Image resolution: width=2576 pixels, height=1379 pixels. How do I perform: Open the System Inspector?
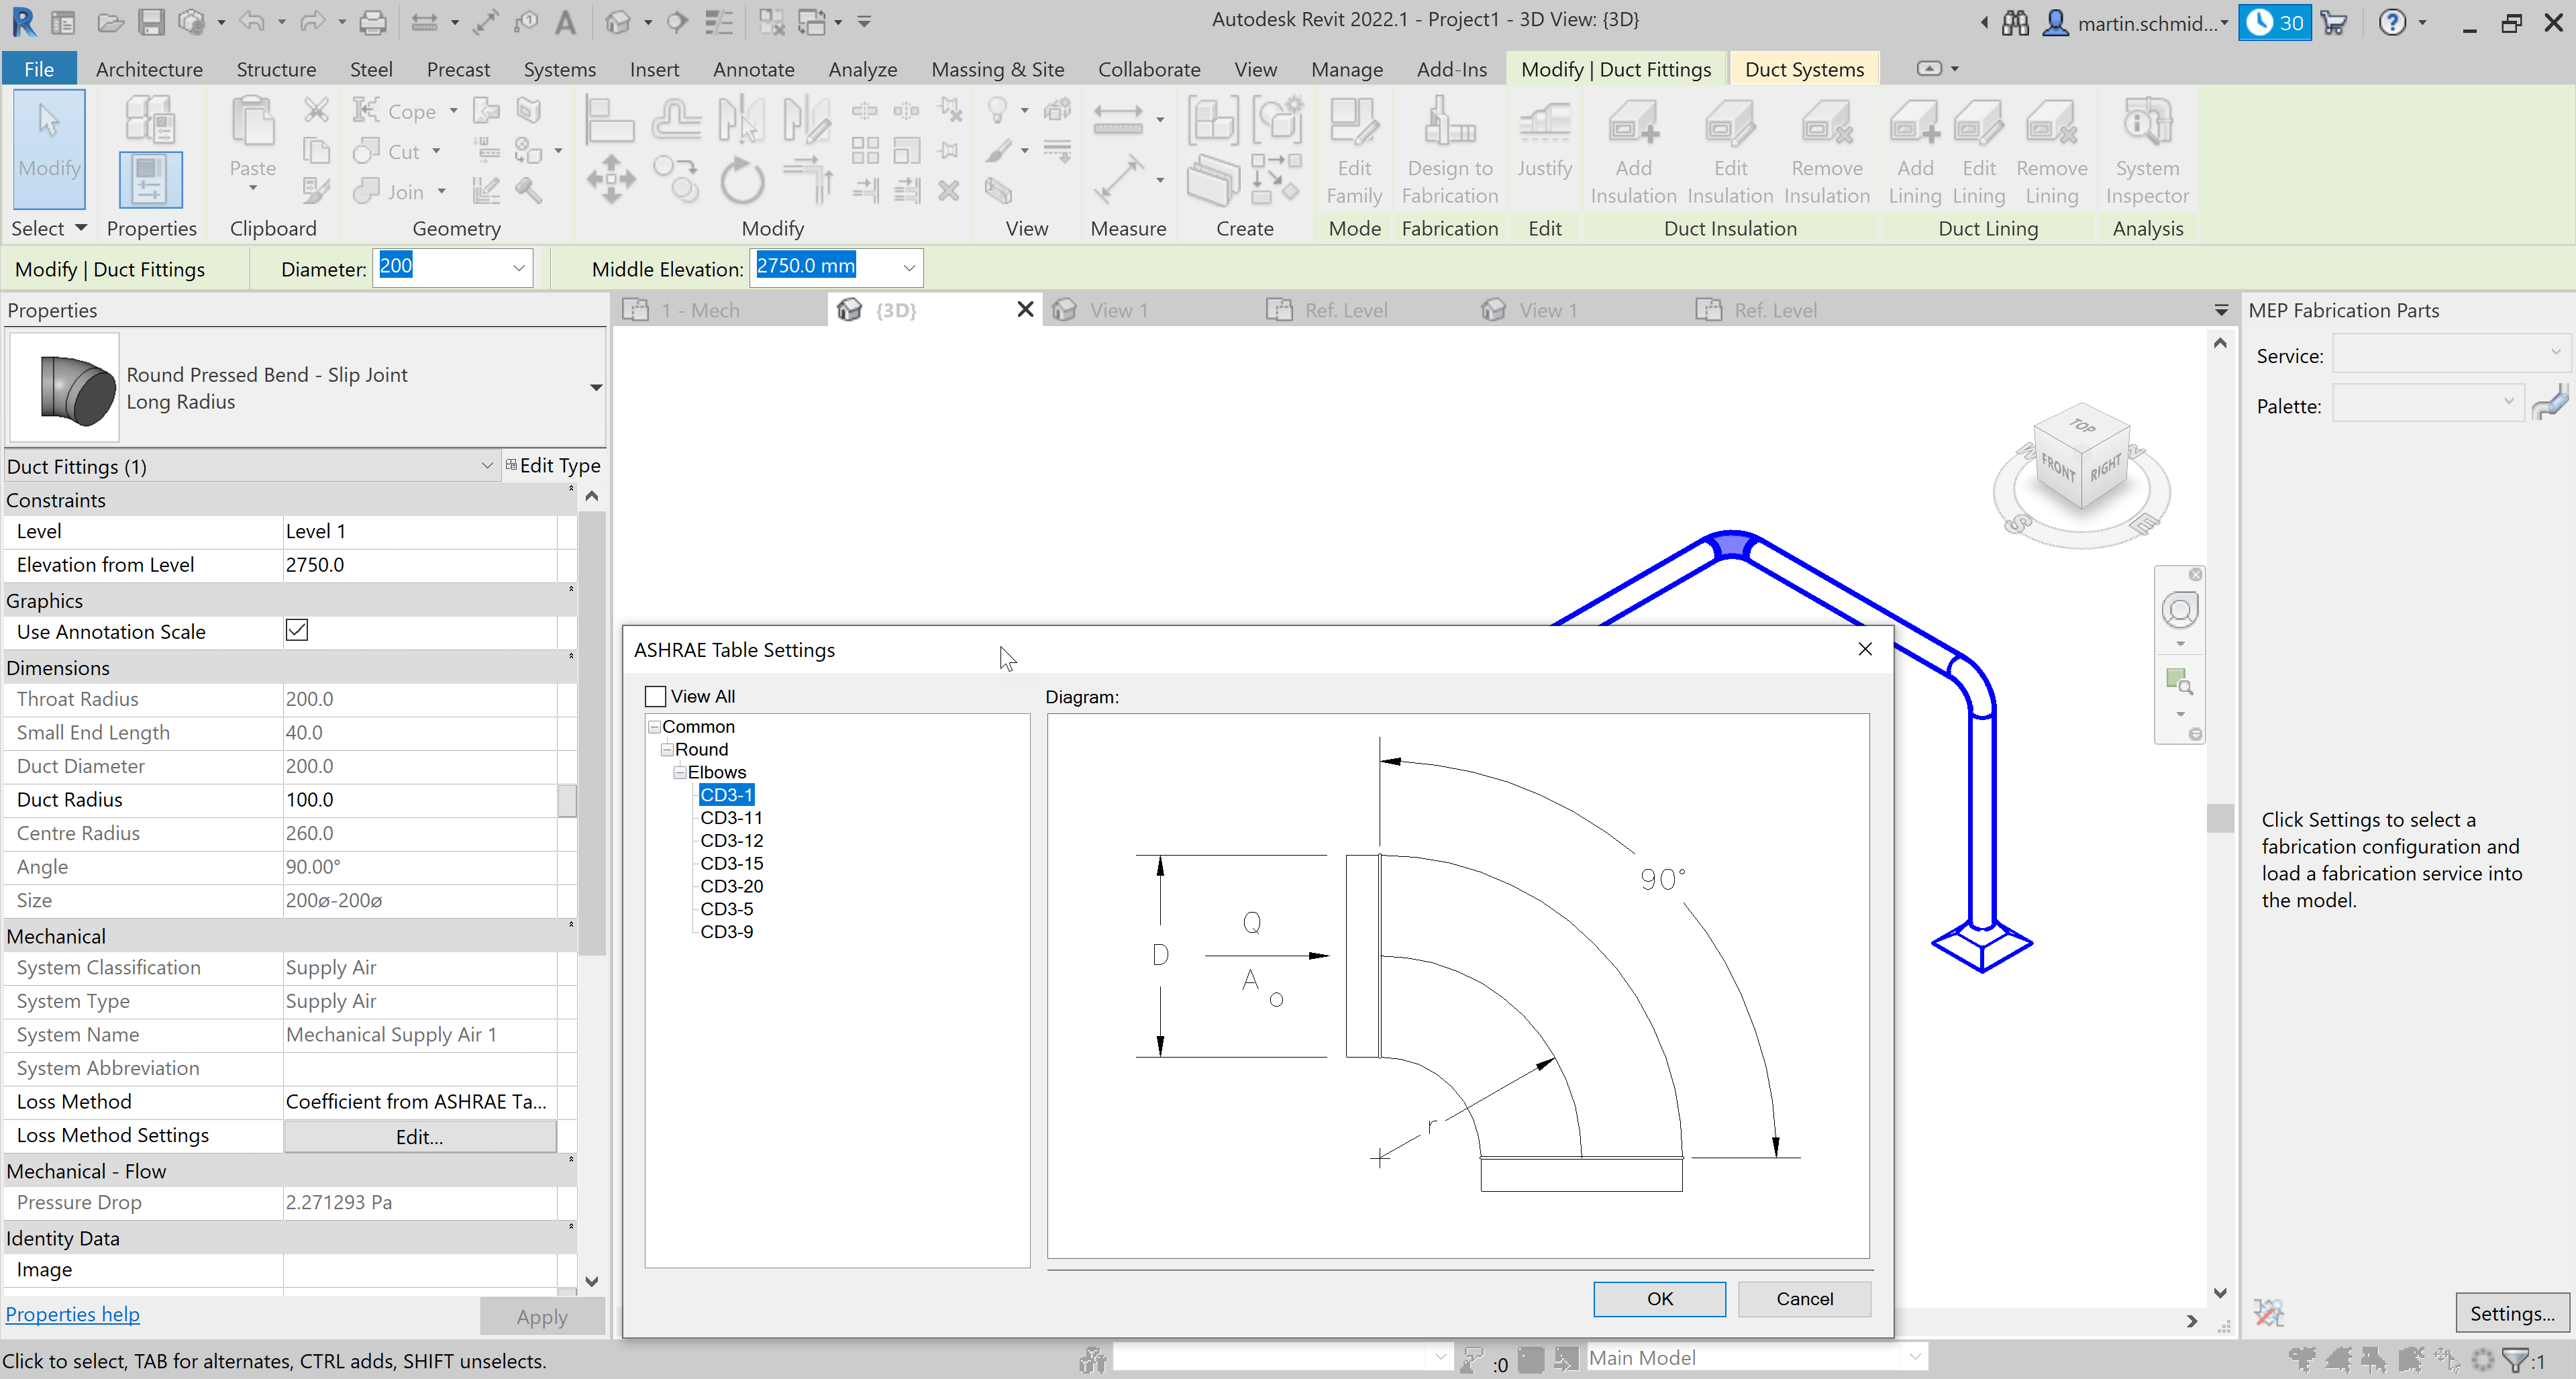coord(2146,150)
